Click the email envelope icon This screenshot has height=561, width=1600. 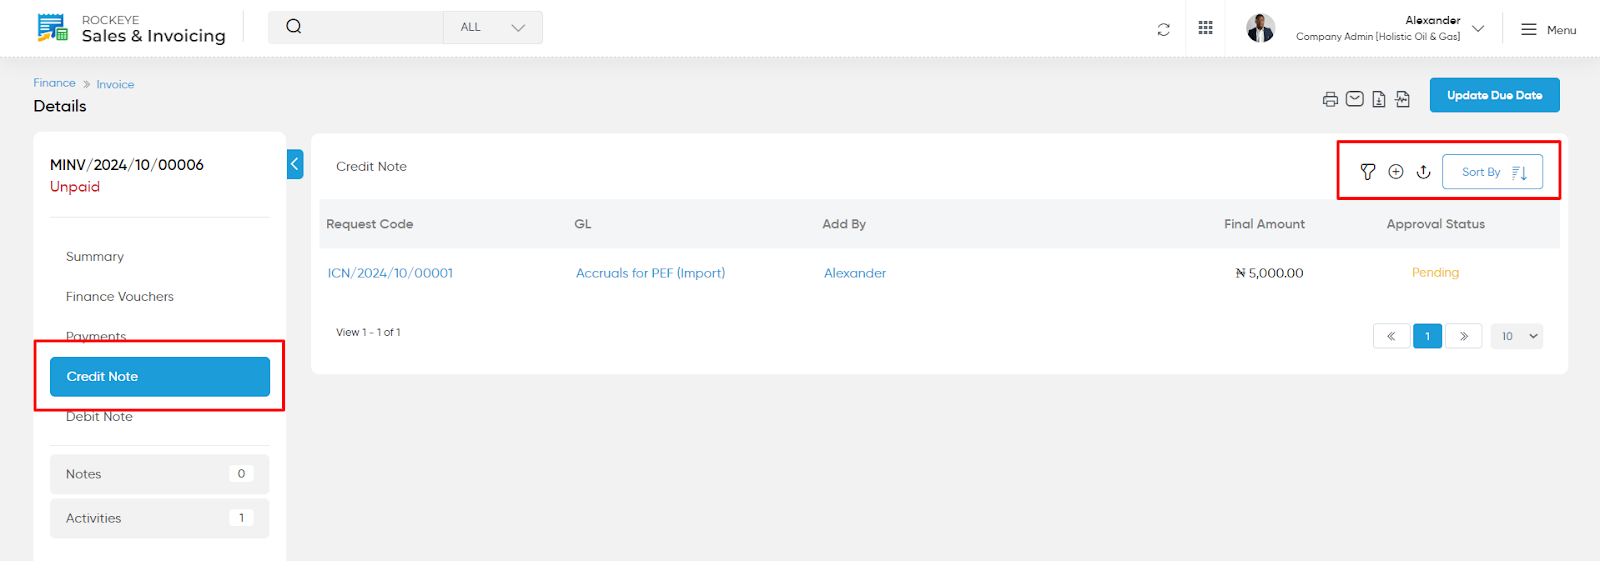pyautogui.click(x=1354, y=99)
